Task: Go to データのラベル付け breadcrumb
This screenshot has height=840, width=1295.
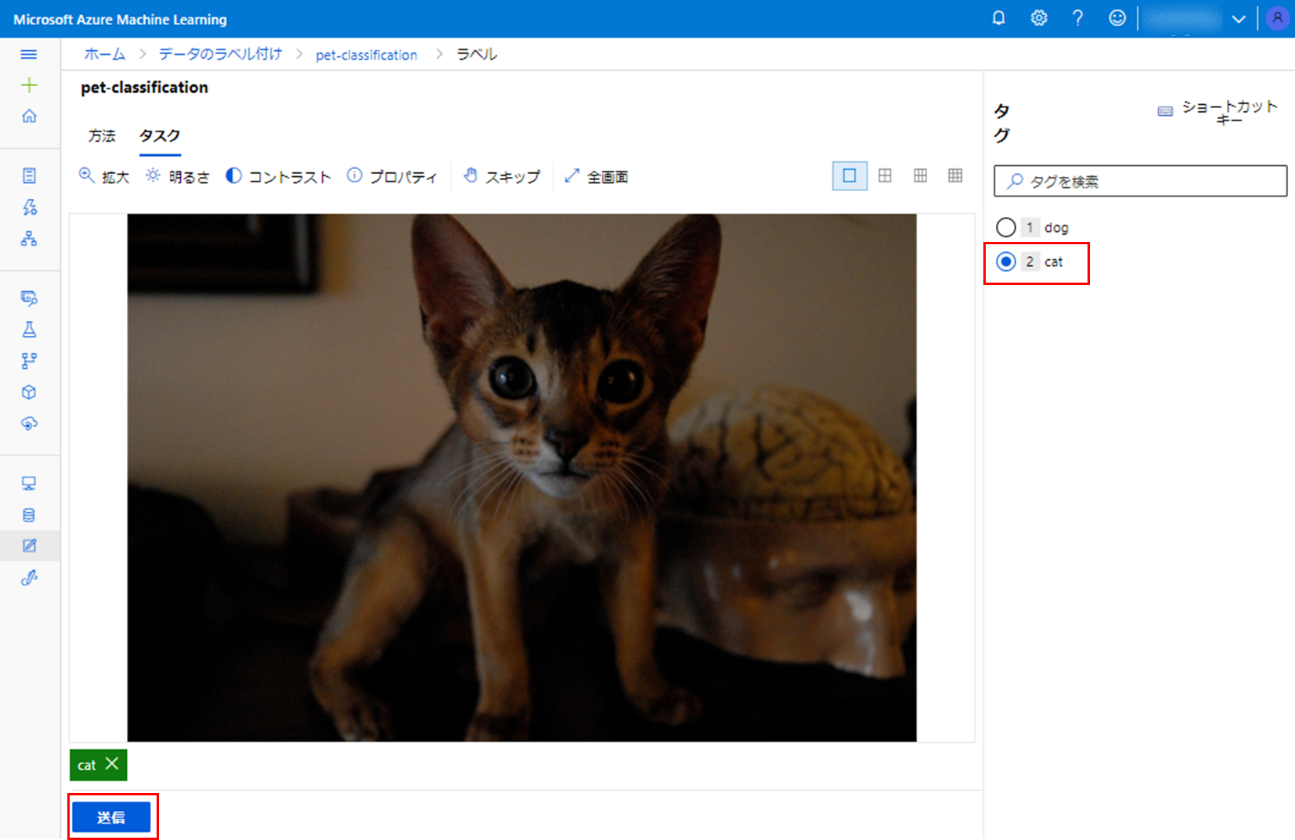Action: pos(221,54)
